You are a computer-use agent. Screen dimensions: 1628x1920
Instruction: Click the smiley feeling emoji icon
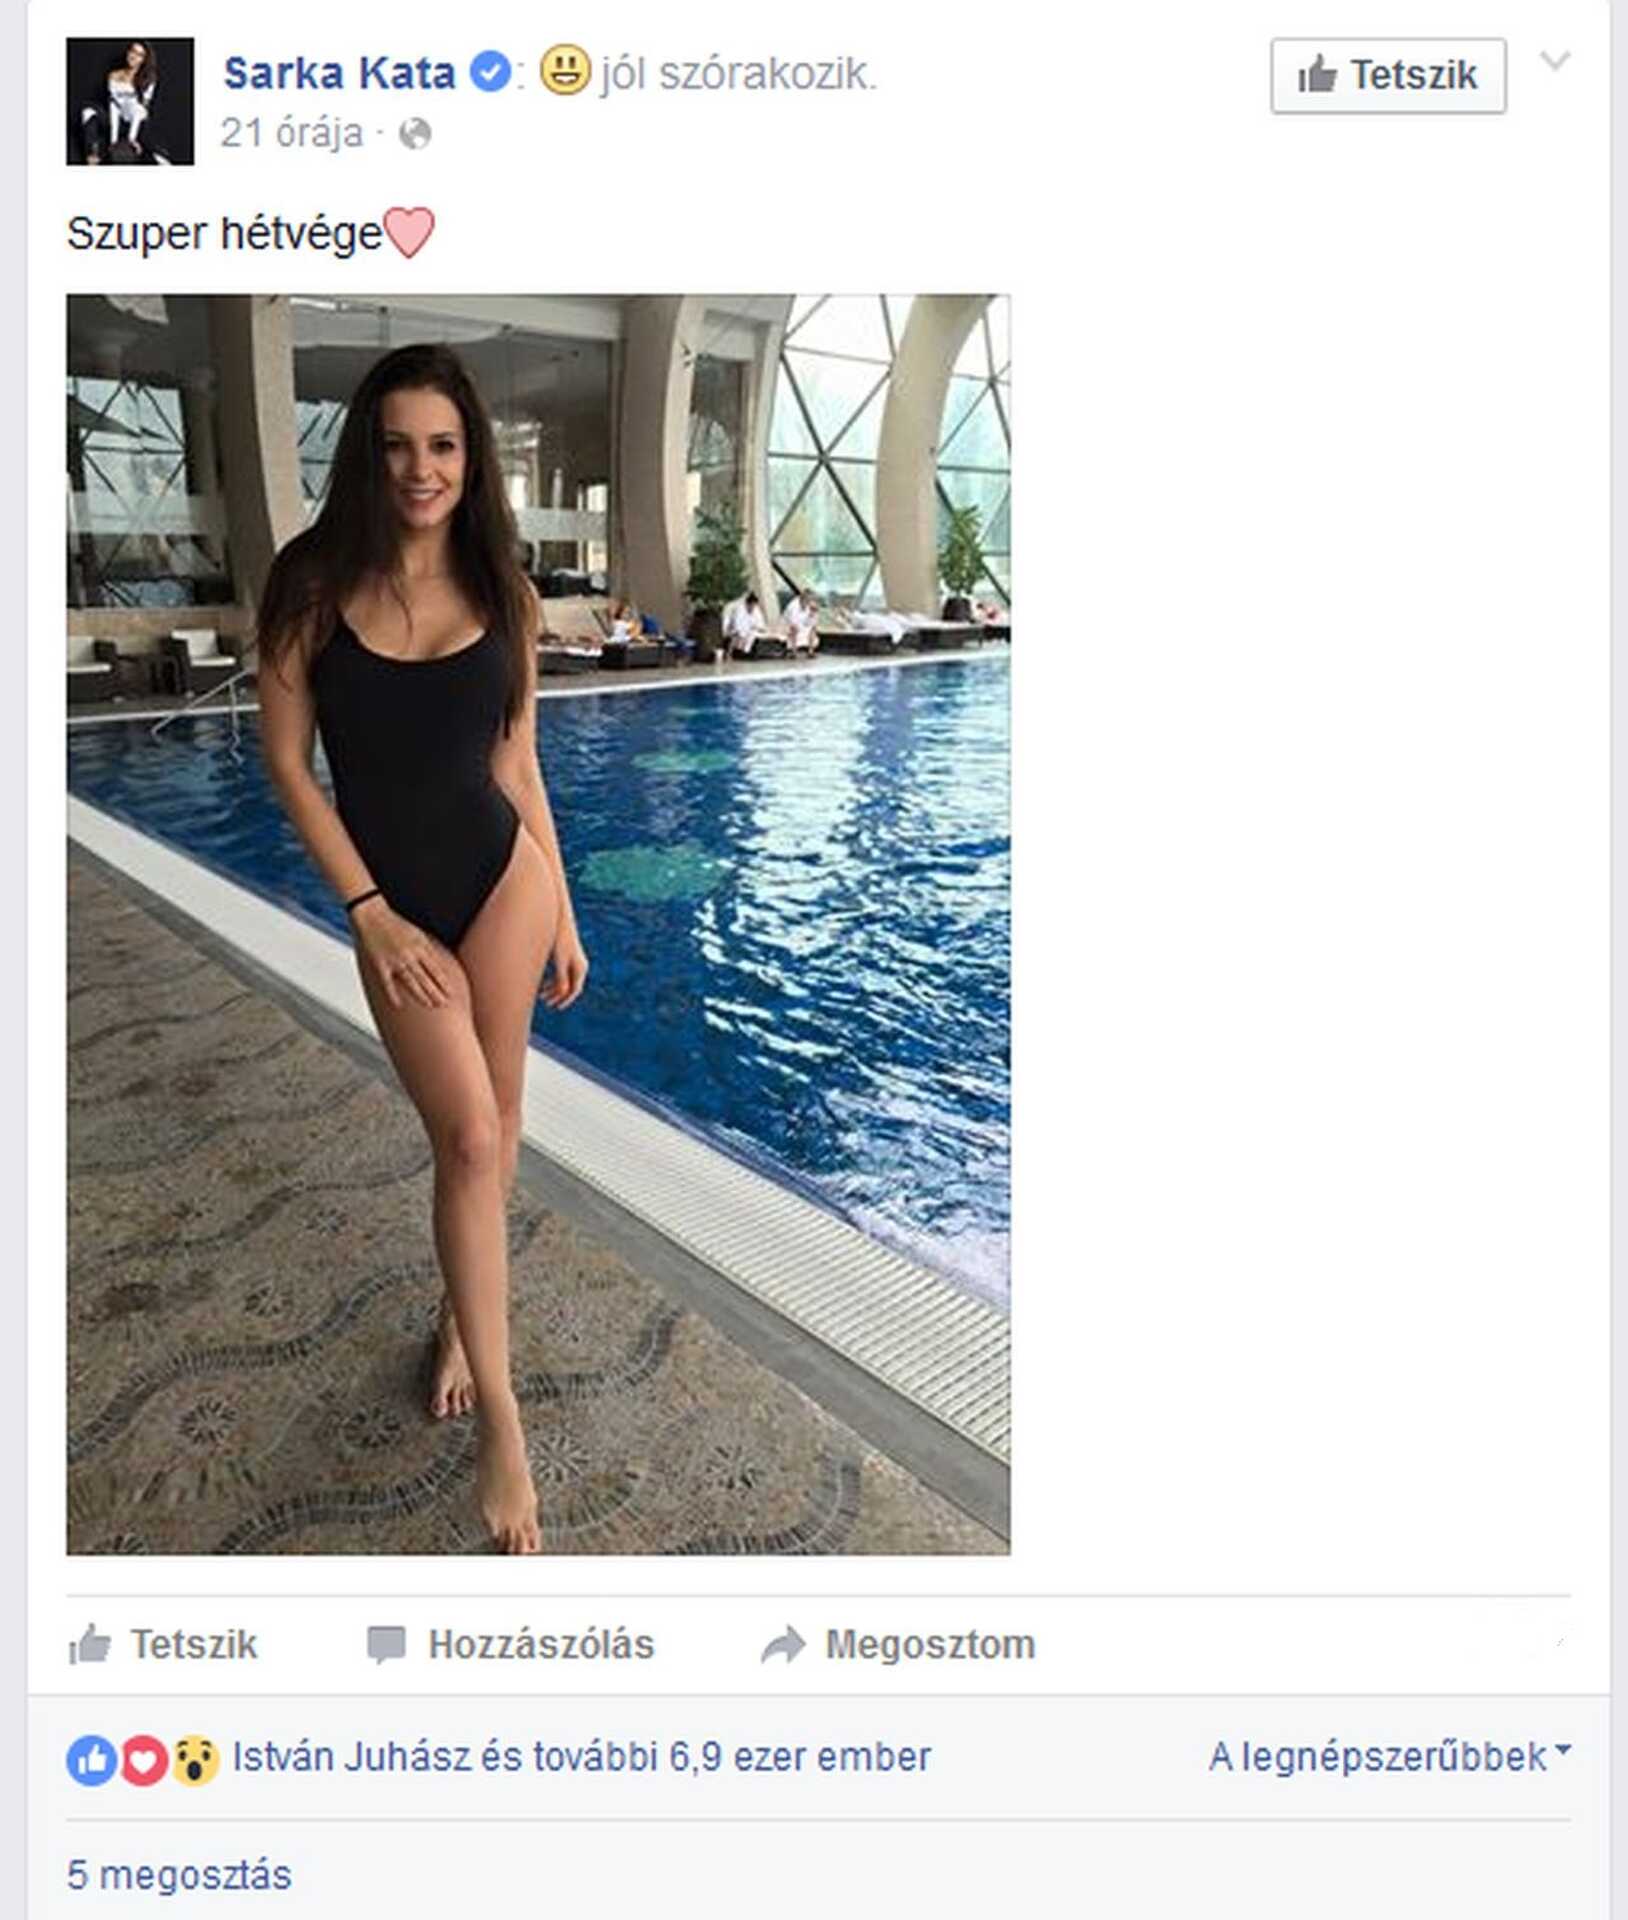coord(565,72)
